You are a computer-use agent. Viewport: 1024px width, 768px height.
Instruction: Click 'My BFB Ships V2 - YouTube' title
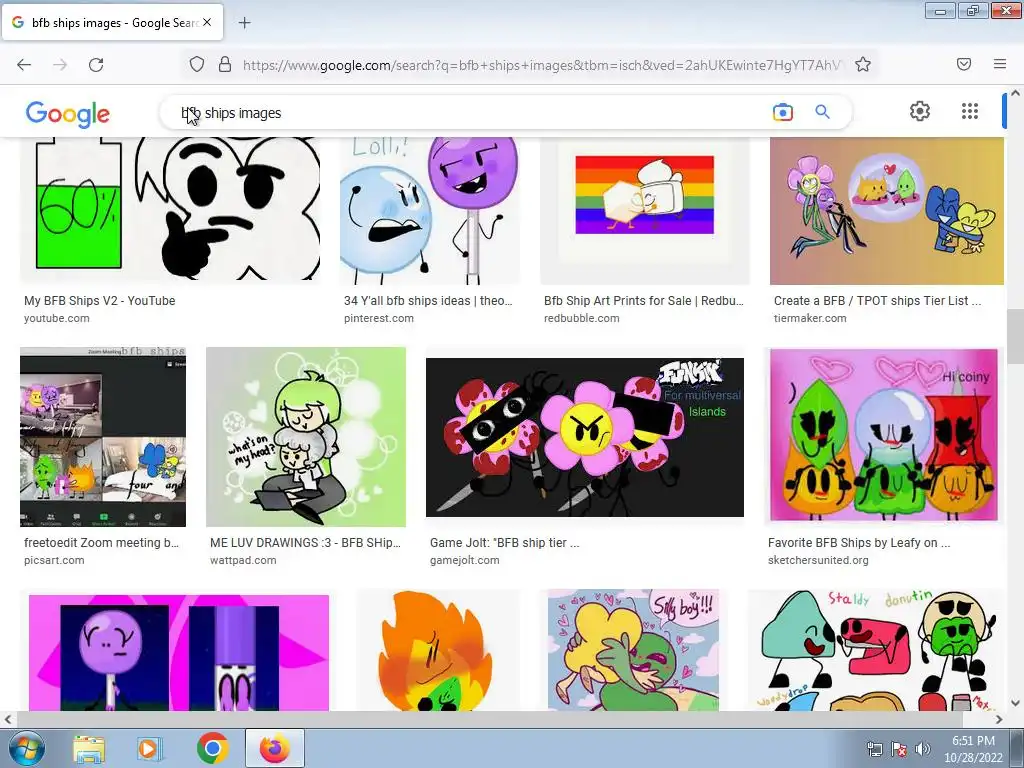pyautogui.click(x=100, y=300)
